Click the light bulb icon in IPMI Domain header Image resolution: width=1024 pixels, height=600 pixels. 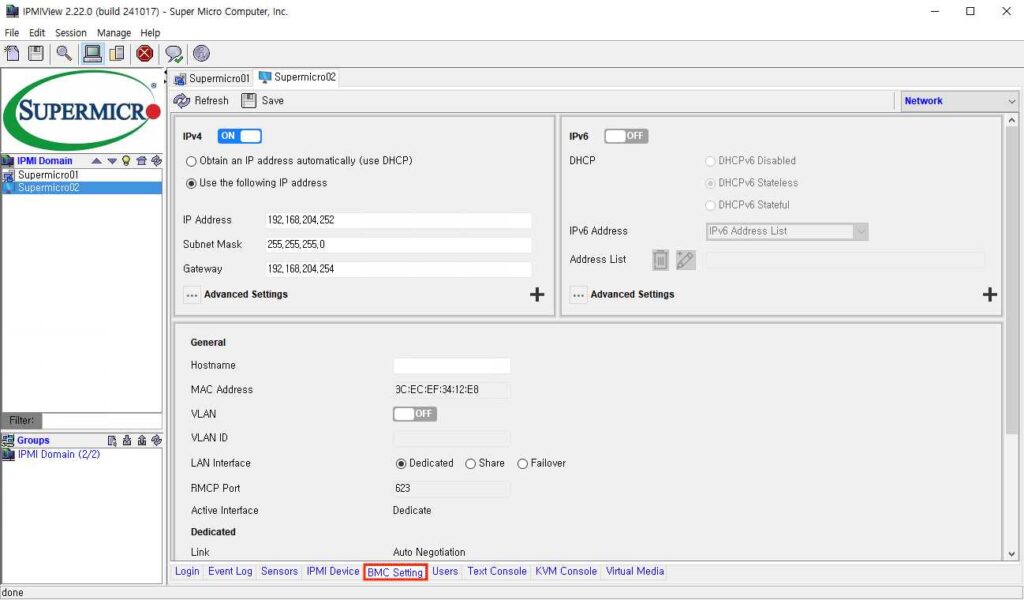[x=126, y=161]
